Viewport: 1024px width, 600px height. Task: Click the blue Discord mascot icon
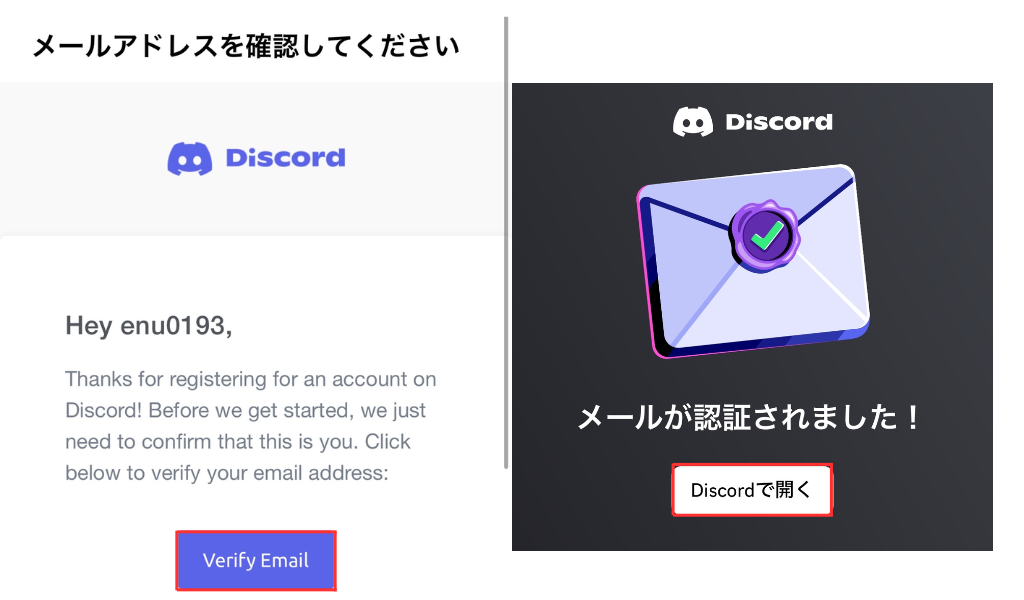tap(190, 158)
